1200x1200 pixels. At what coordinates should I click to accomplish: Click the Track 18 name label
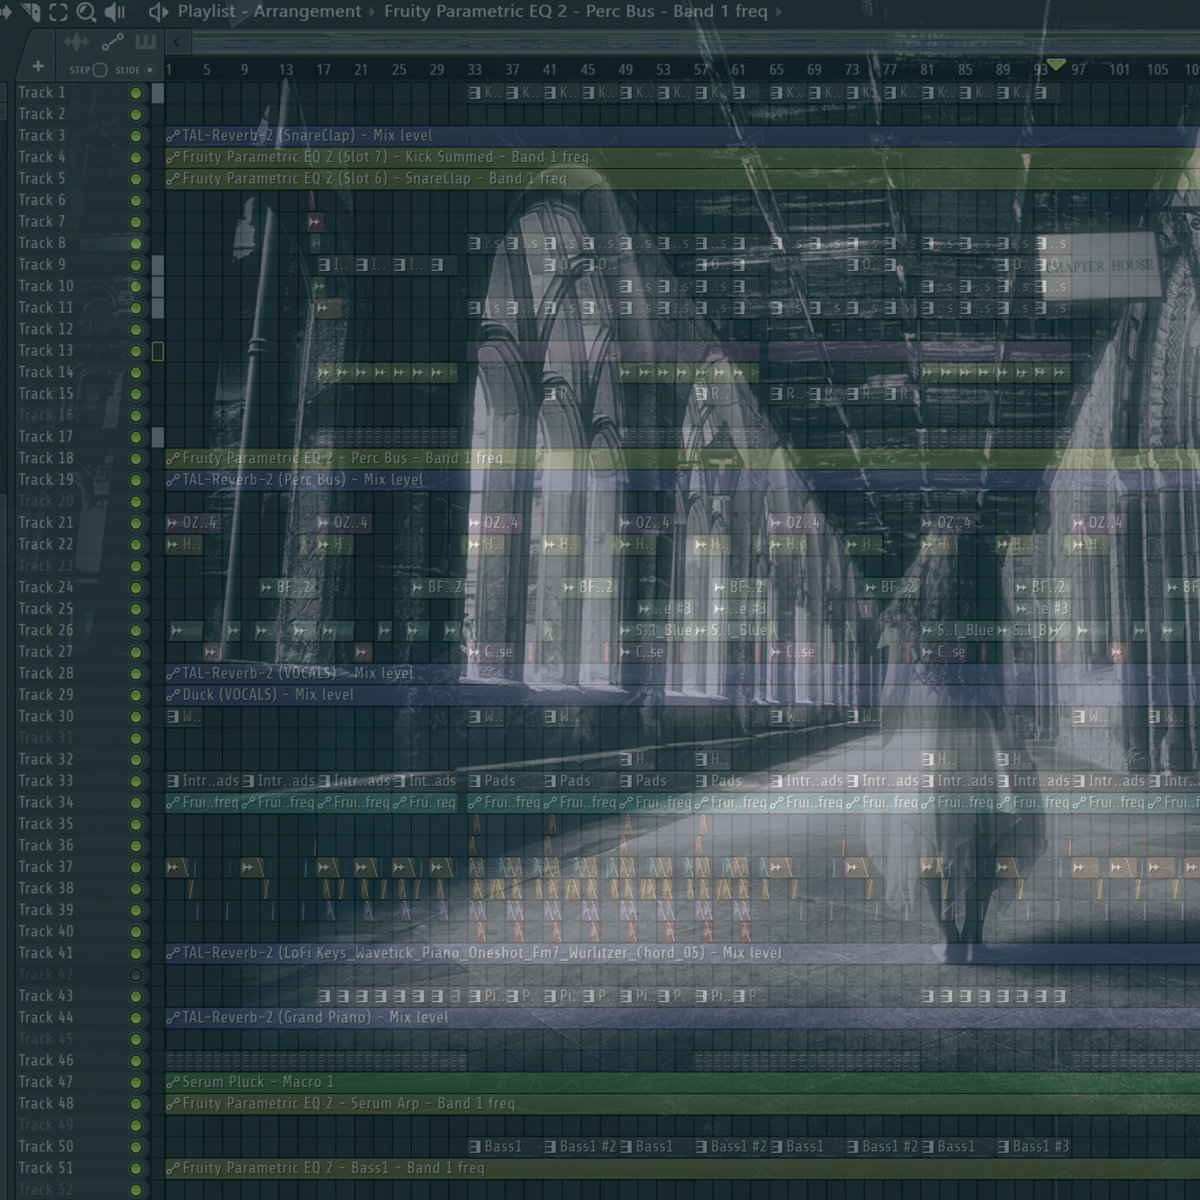click(x=46, y=458)
